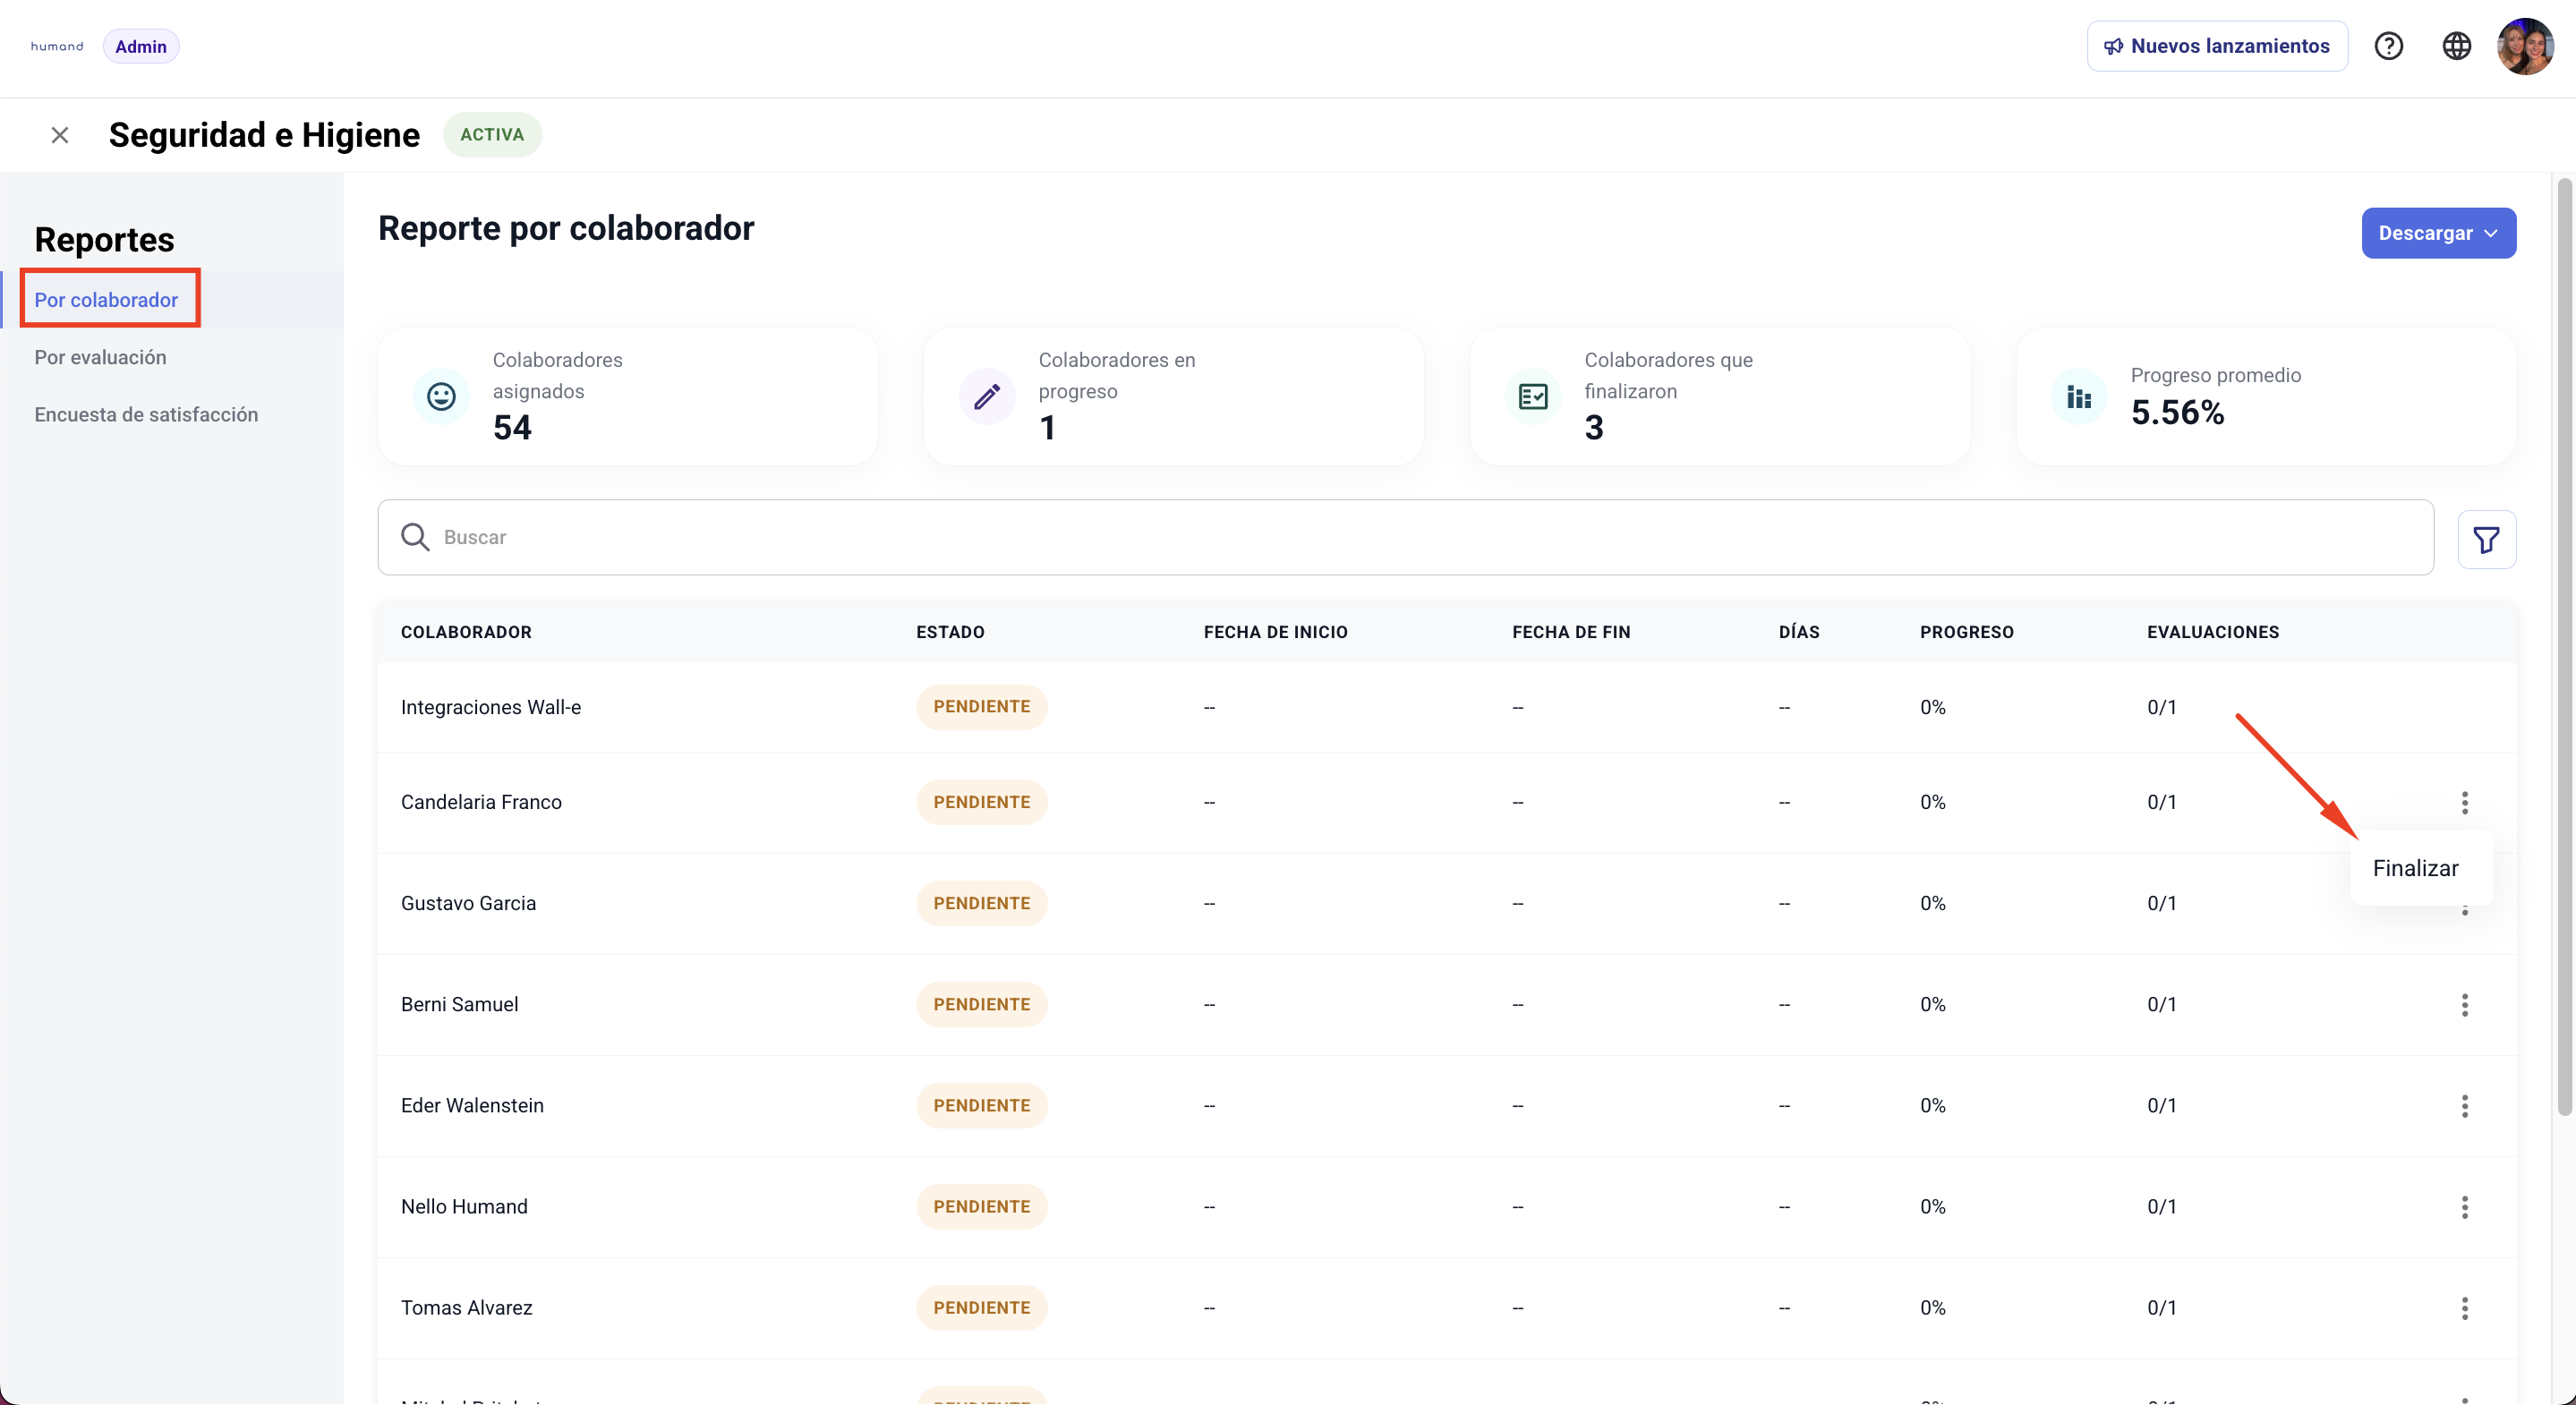Viewport: 2576px width, 1405px height.
Task: Open Encuesta de satisfacción report
Action: (x=146, y=414)
